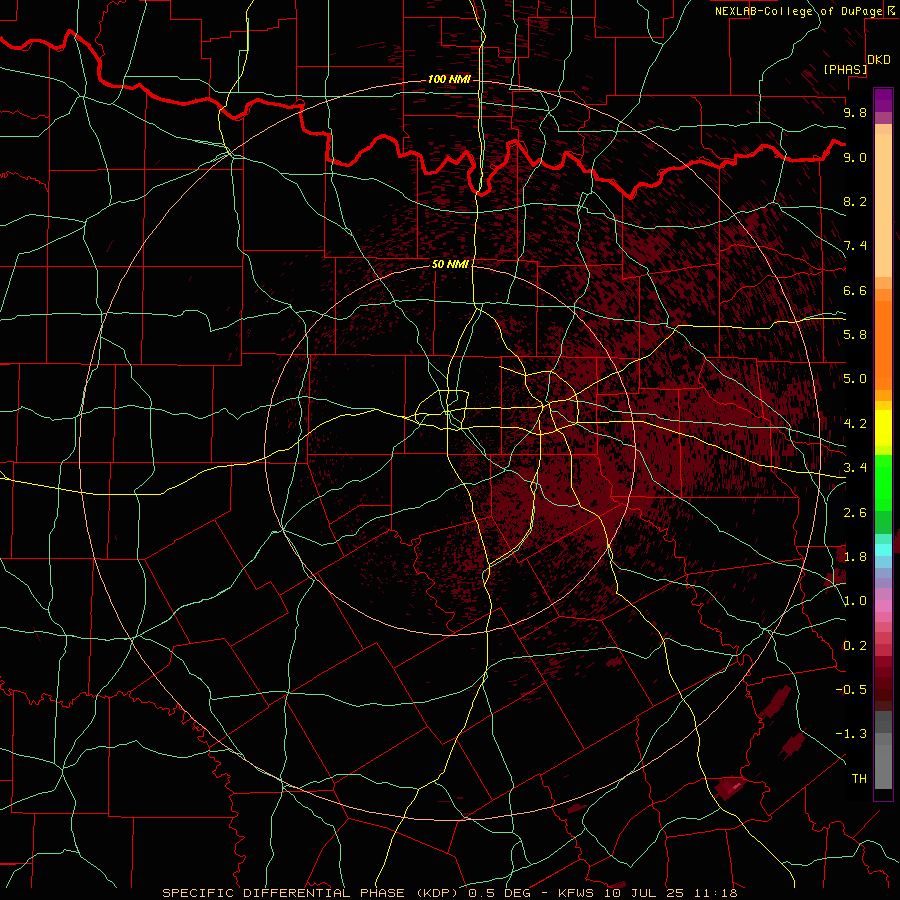The width and height of the screenshot is (900, 900).
Task: Click the 8.2 scale value
Action: coord(855,201)
